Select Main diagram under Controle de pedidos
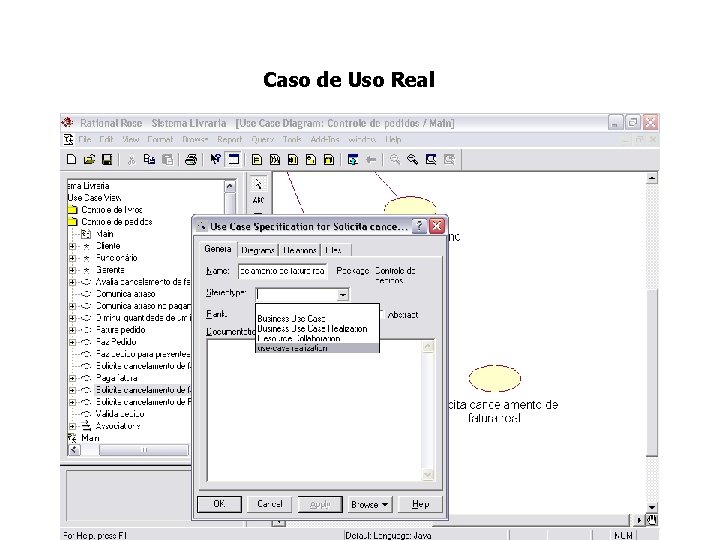720x540 pixels. (x=104, y=234)
